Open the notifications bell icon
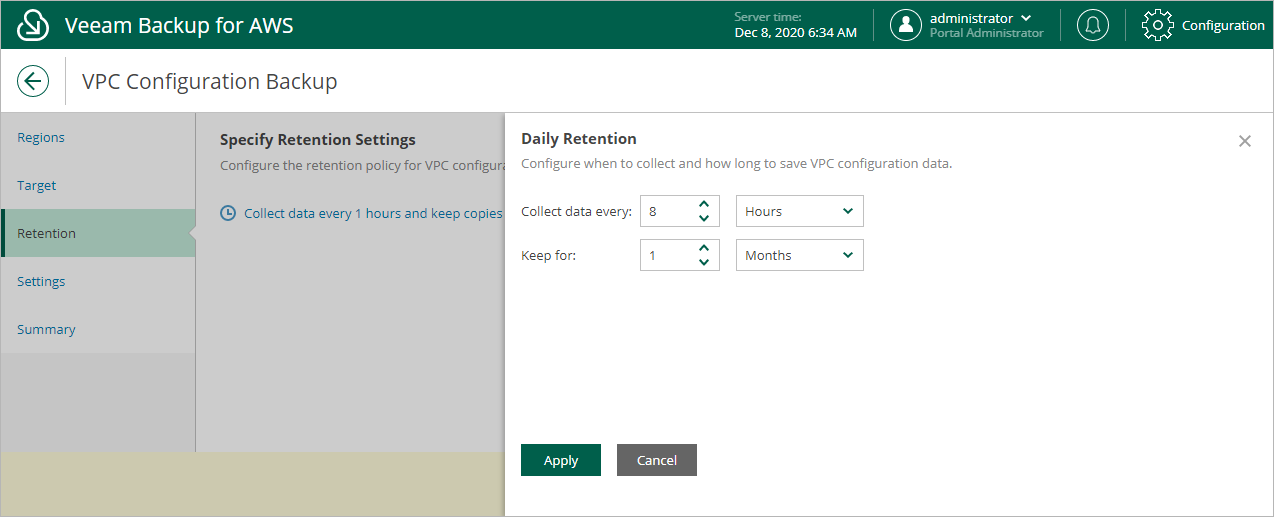This screenshot has width=1274, height=517. click(1093, 25)
